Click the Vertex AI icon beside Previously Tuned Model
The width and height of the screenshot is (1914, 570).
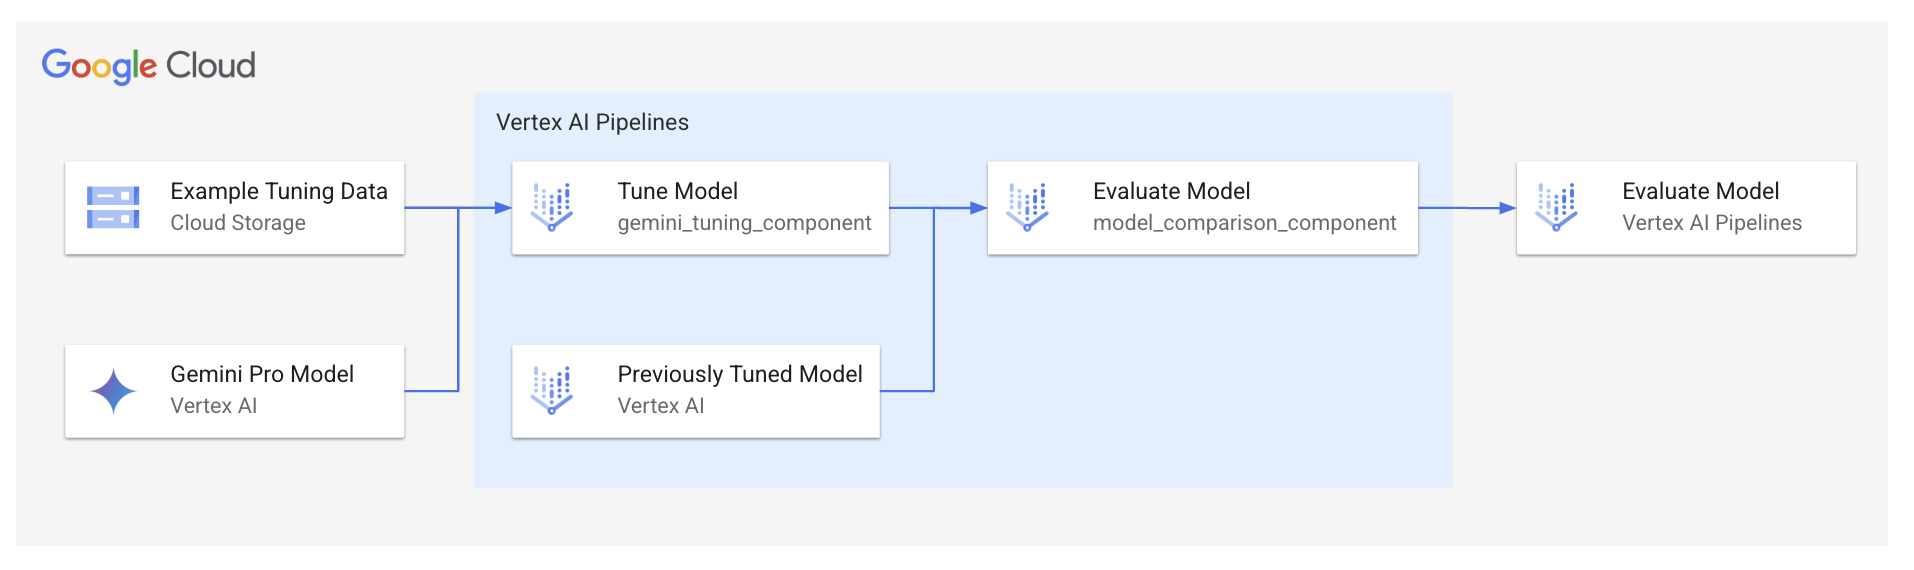pyautogui.click(x=552, y=390)
